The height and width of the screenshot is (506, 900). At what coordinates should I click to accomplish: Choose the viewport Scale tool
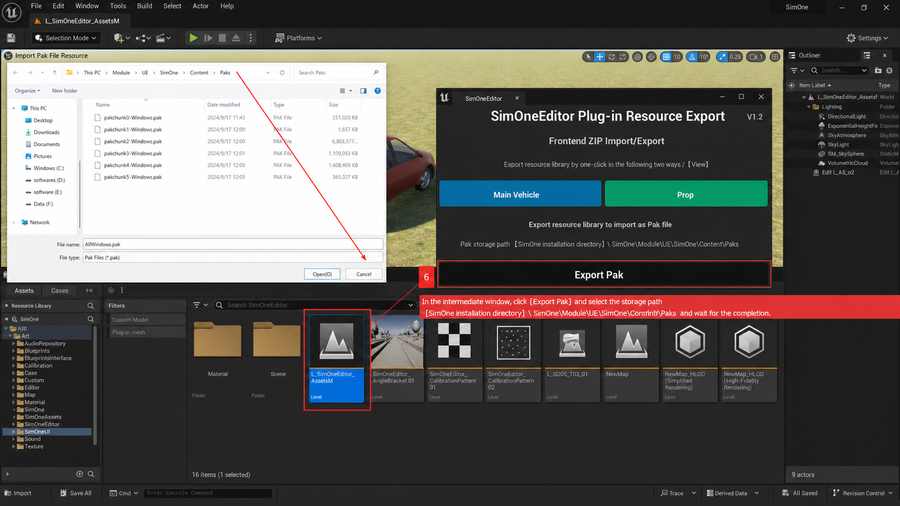coord(623,56)
